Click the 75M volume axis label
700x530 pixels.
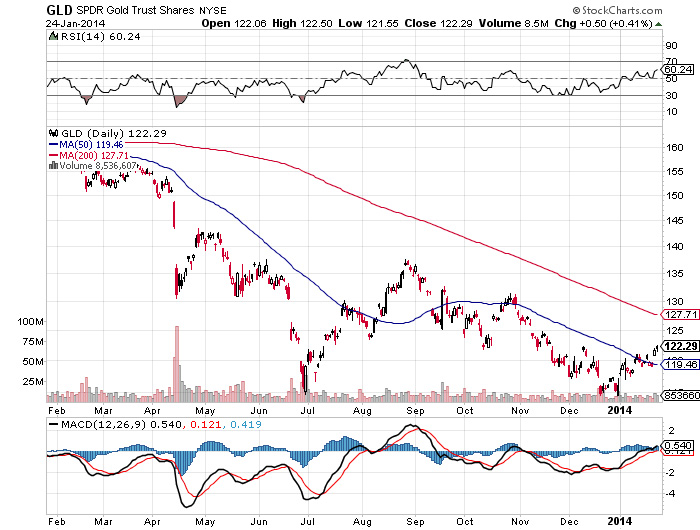33,342
